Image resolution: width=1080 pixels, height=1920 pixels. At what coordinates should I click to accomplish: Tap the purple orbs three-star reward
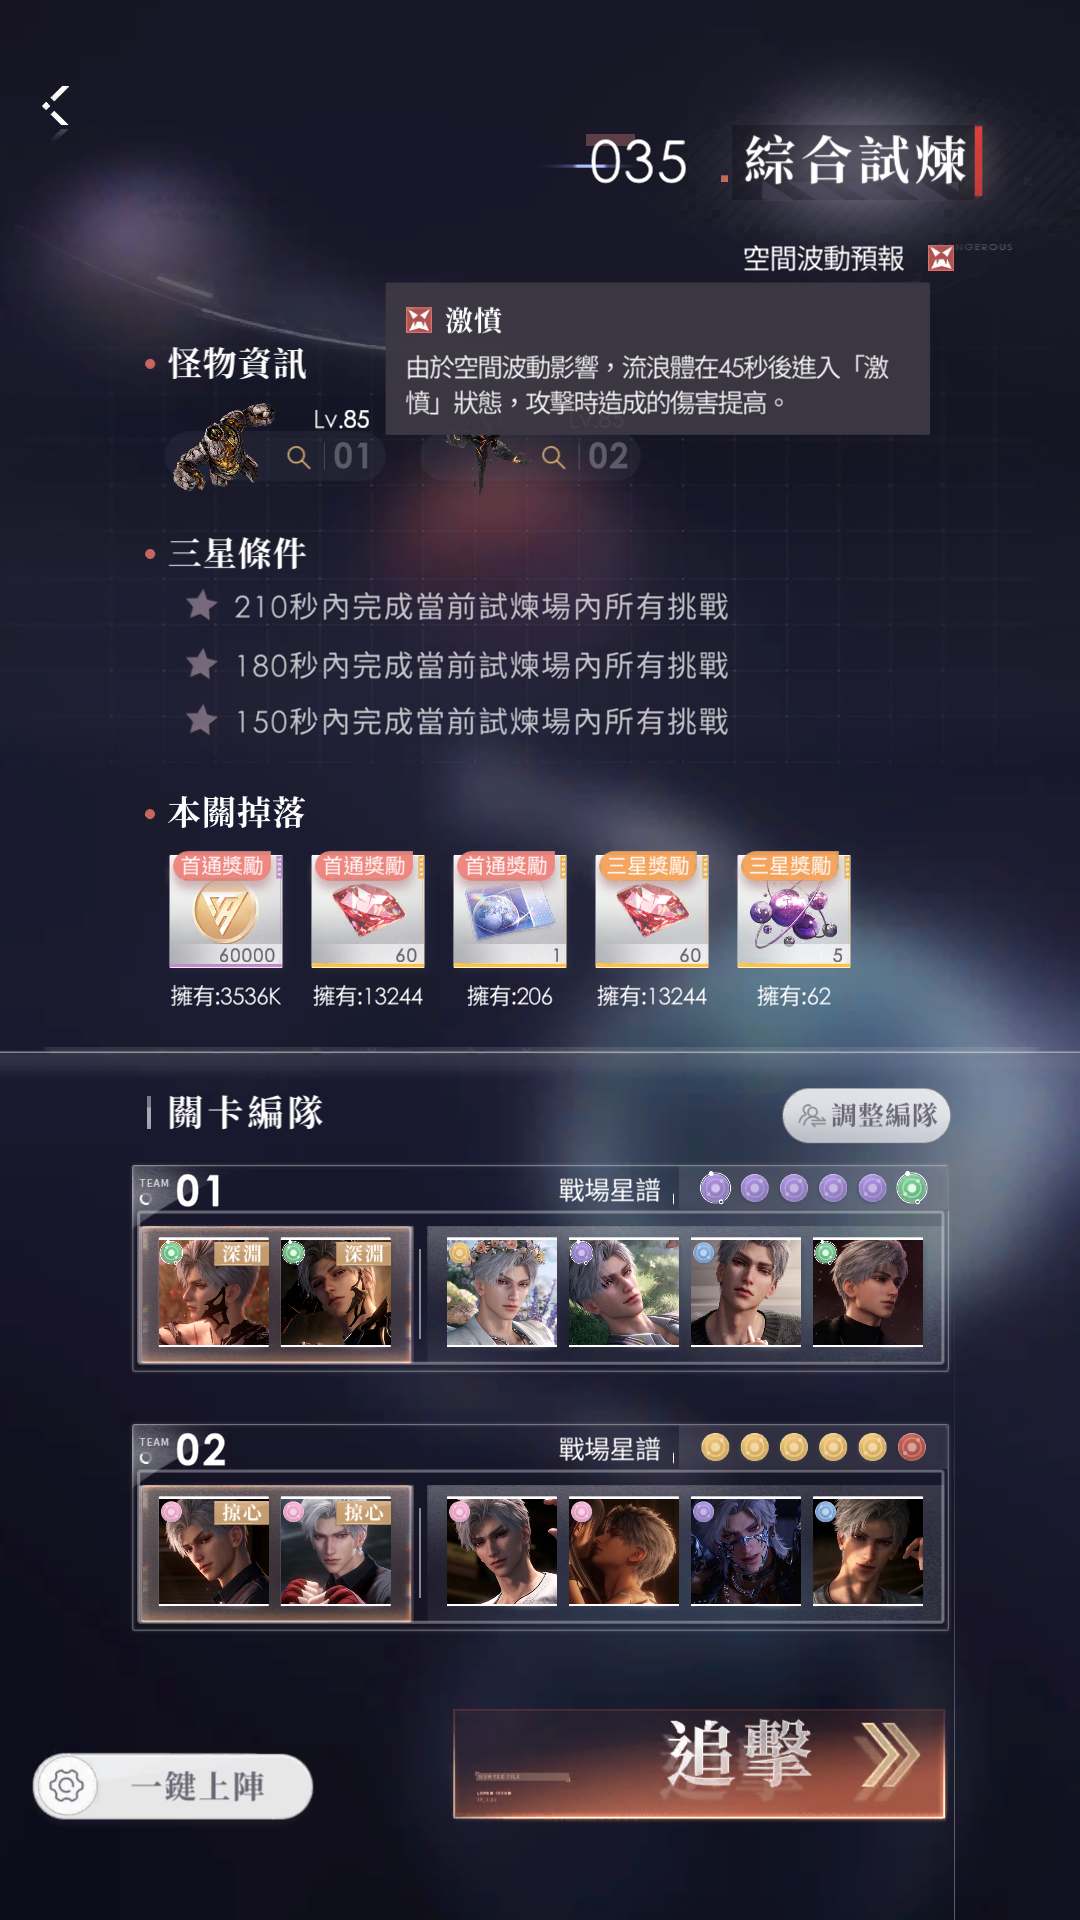[x=794, y=911]
